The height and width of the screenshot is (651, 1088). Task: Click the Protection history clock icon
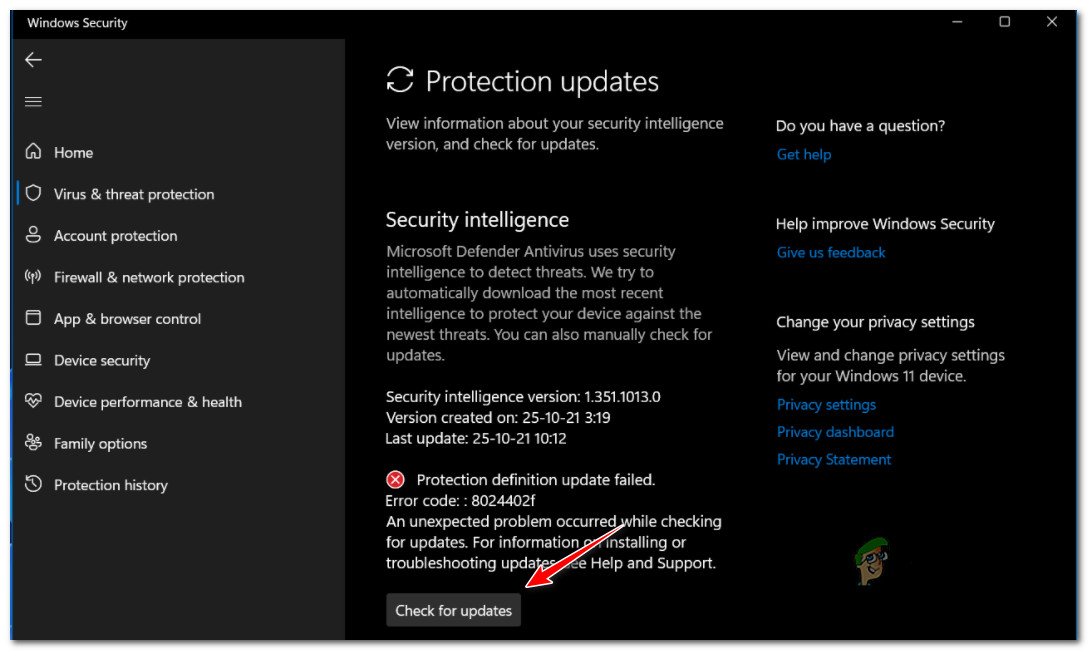34,485
